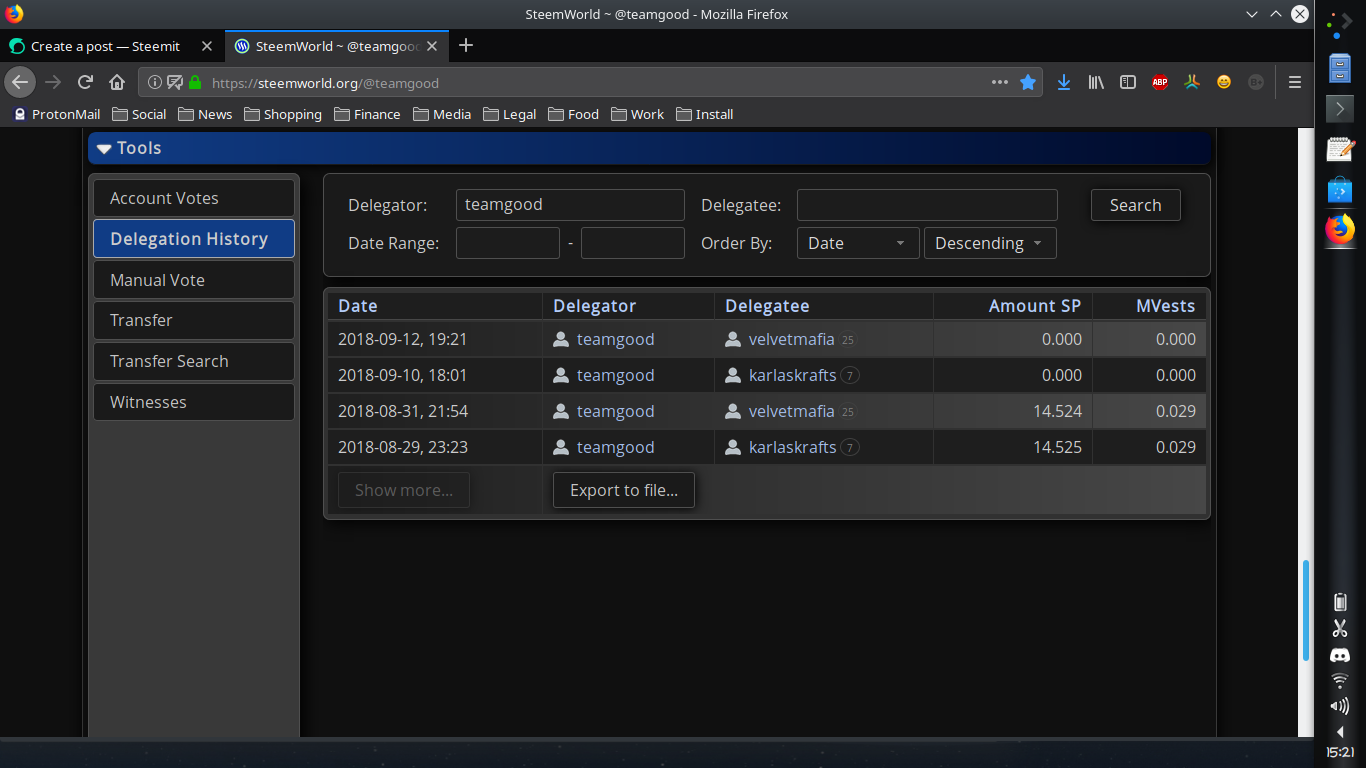Open the Descending sort order dropdown
Screen dimensions: 1366x768
(990, 243)
